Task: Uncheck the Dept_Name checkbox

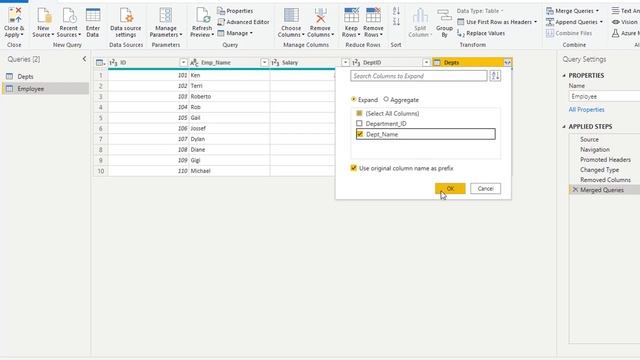Action: point(360,134)
